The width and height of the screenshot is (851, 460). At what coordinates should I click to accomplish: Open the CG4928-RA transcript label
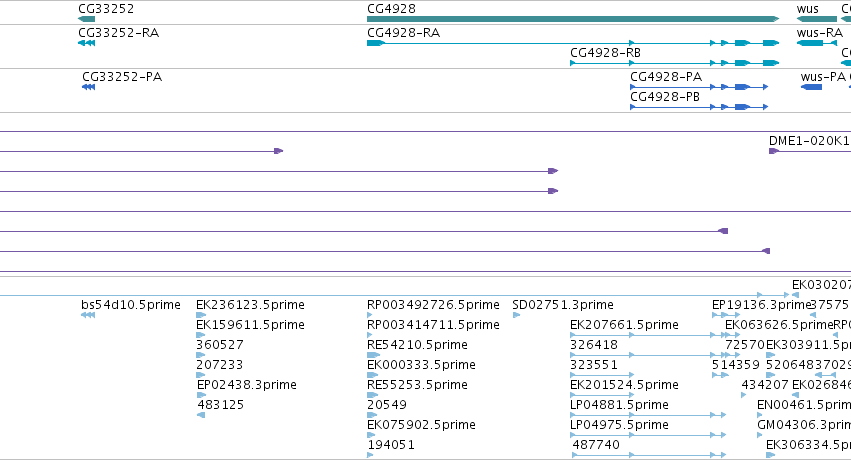coord(403,33)
